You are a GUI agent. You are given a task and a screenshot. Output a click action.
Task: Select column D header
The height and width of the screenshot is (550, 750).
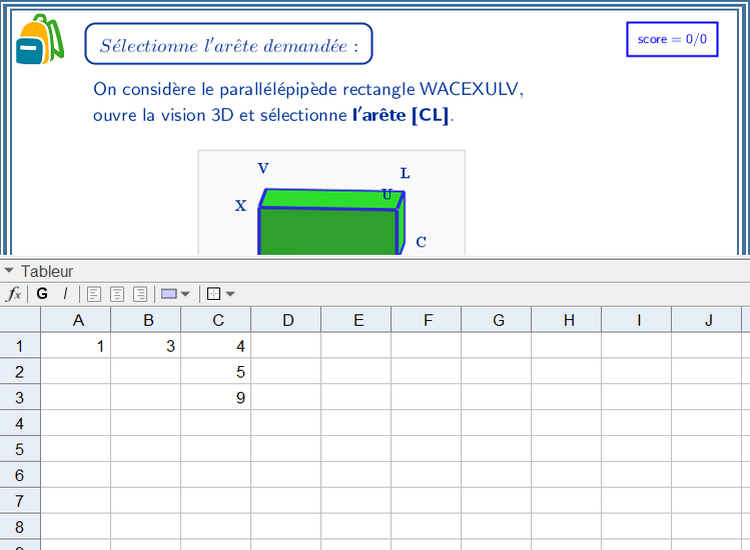286,319
